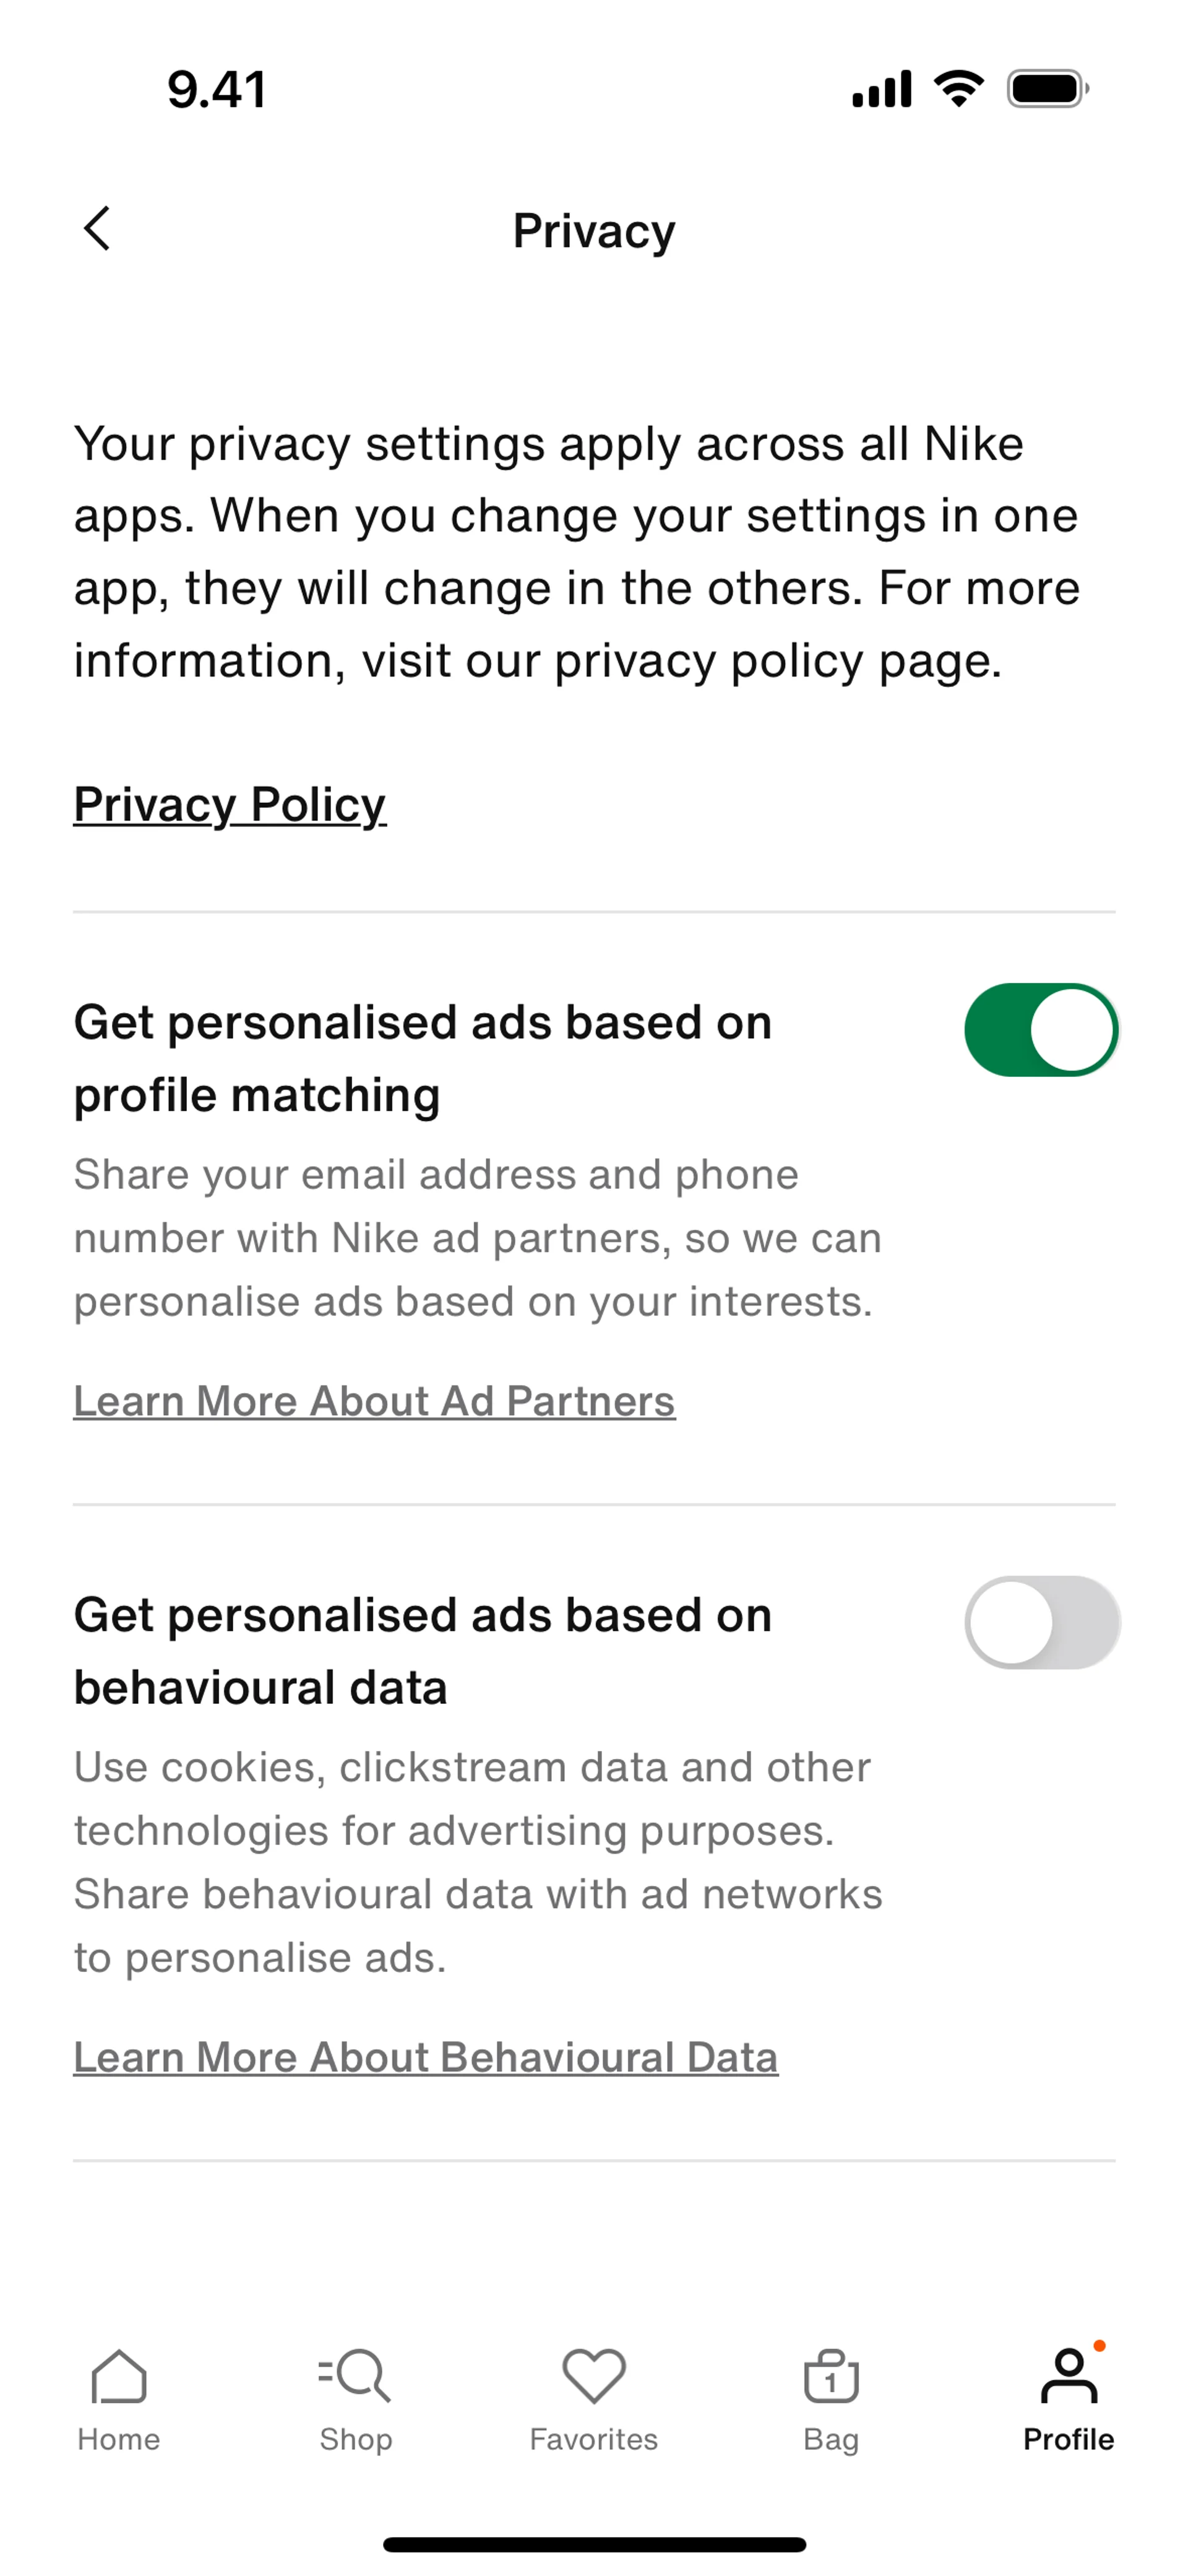Viewport: 1188px width, 2576px height.
Task: Enable personalised ads by behavioural data toggle
Action: (x=1041, y=1622)
